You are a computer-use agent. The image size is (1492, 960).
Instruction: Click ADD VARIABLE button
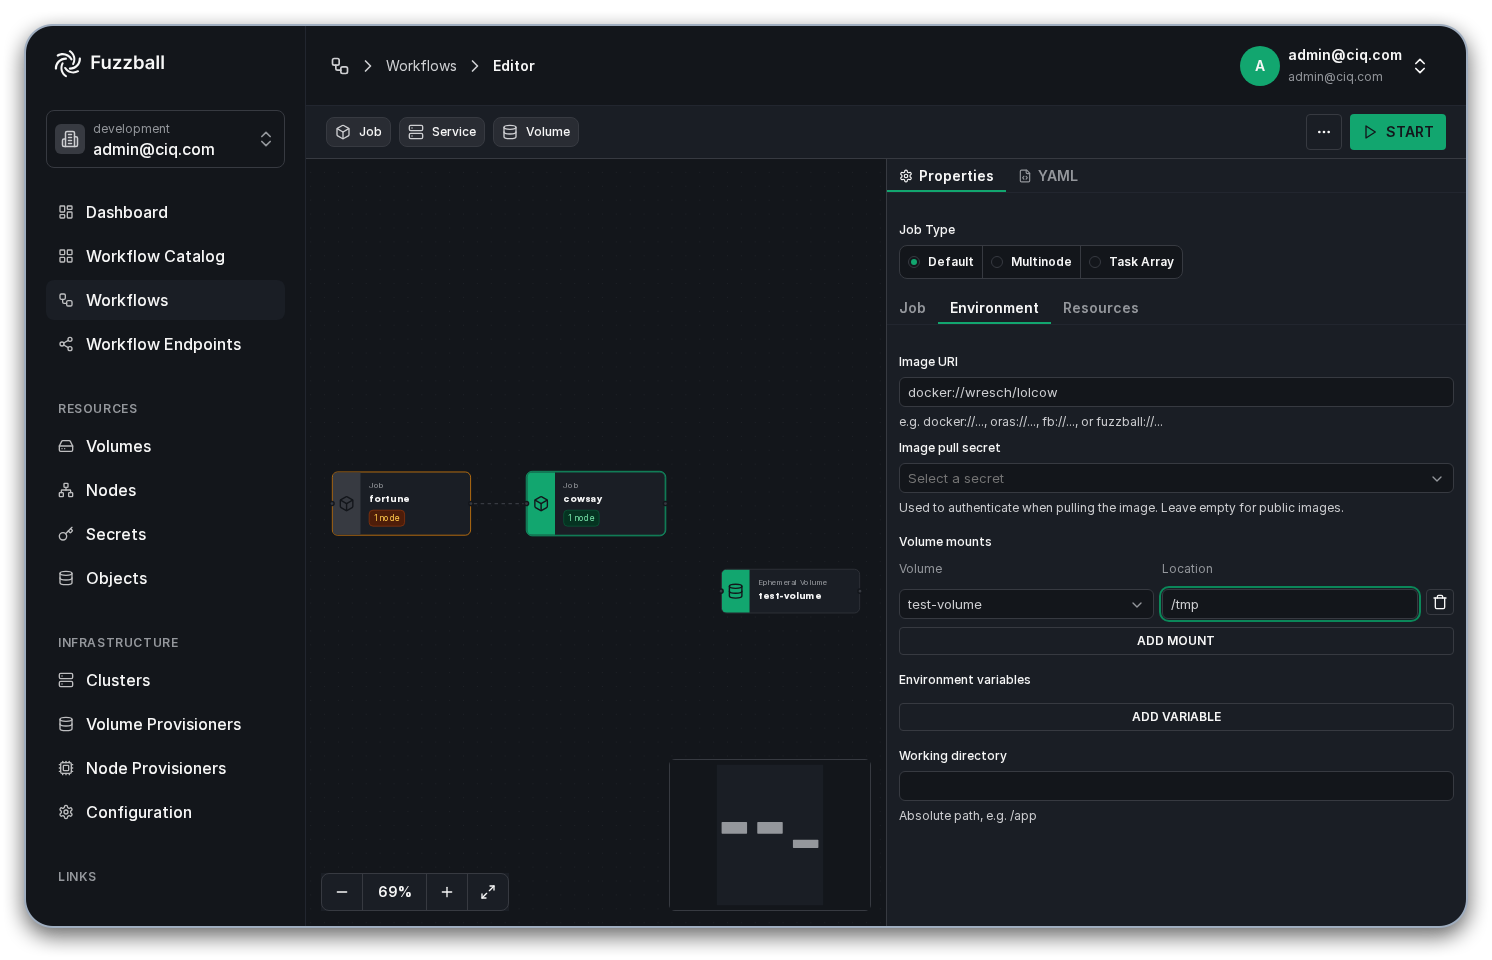(1176, 717)
